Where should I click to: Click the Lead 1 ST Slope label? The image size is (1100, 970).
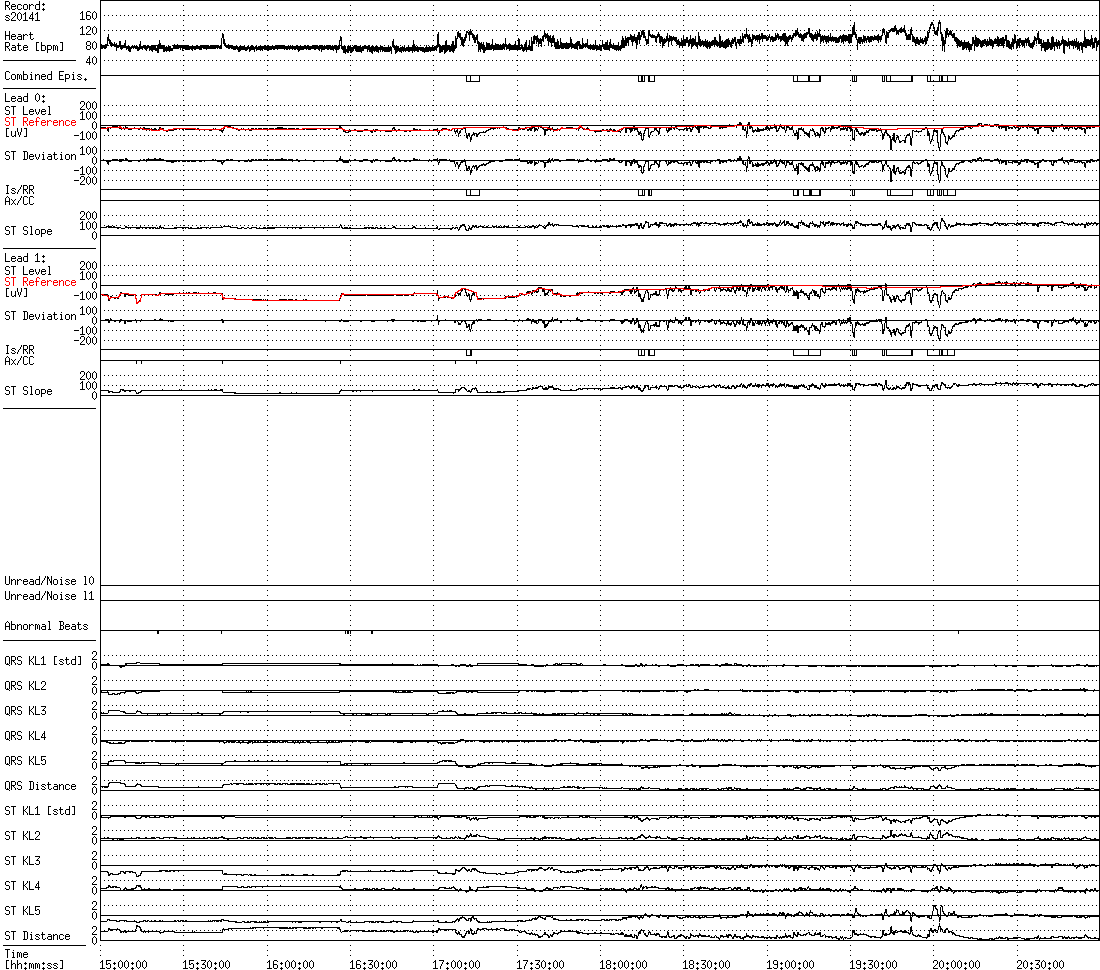click(28, 391)
